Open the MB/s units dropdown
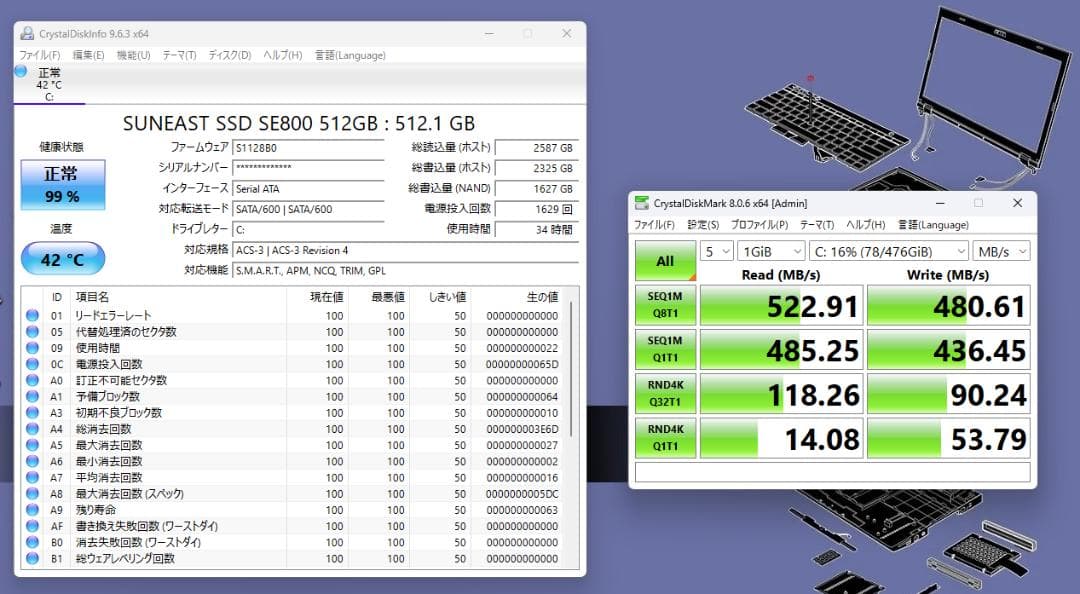This screenshot has height=594, width=1080. point(1001,252)
